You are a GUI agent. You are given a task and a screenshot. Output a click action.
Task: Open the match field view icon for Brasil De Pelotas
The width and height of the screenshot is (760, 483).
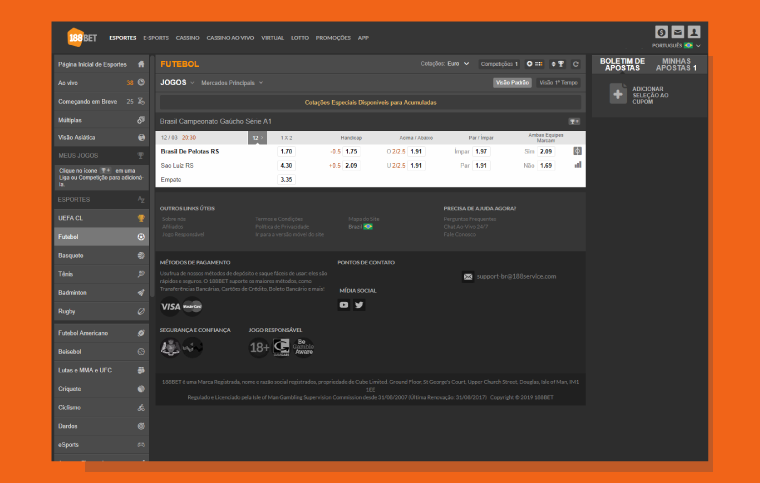[577, 151]
